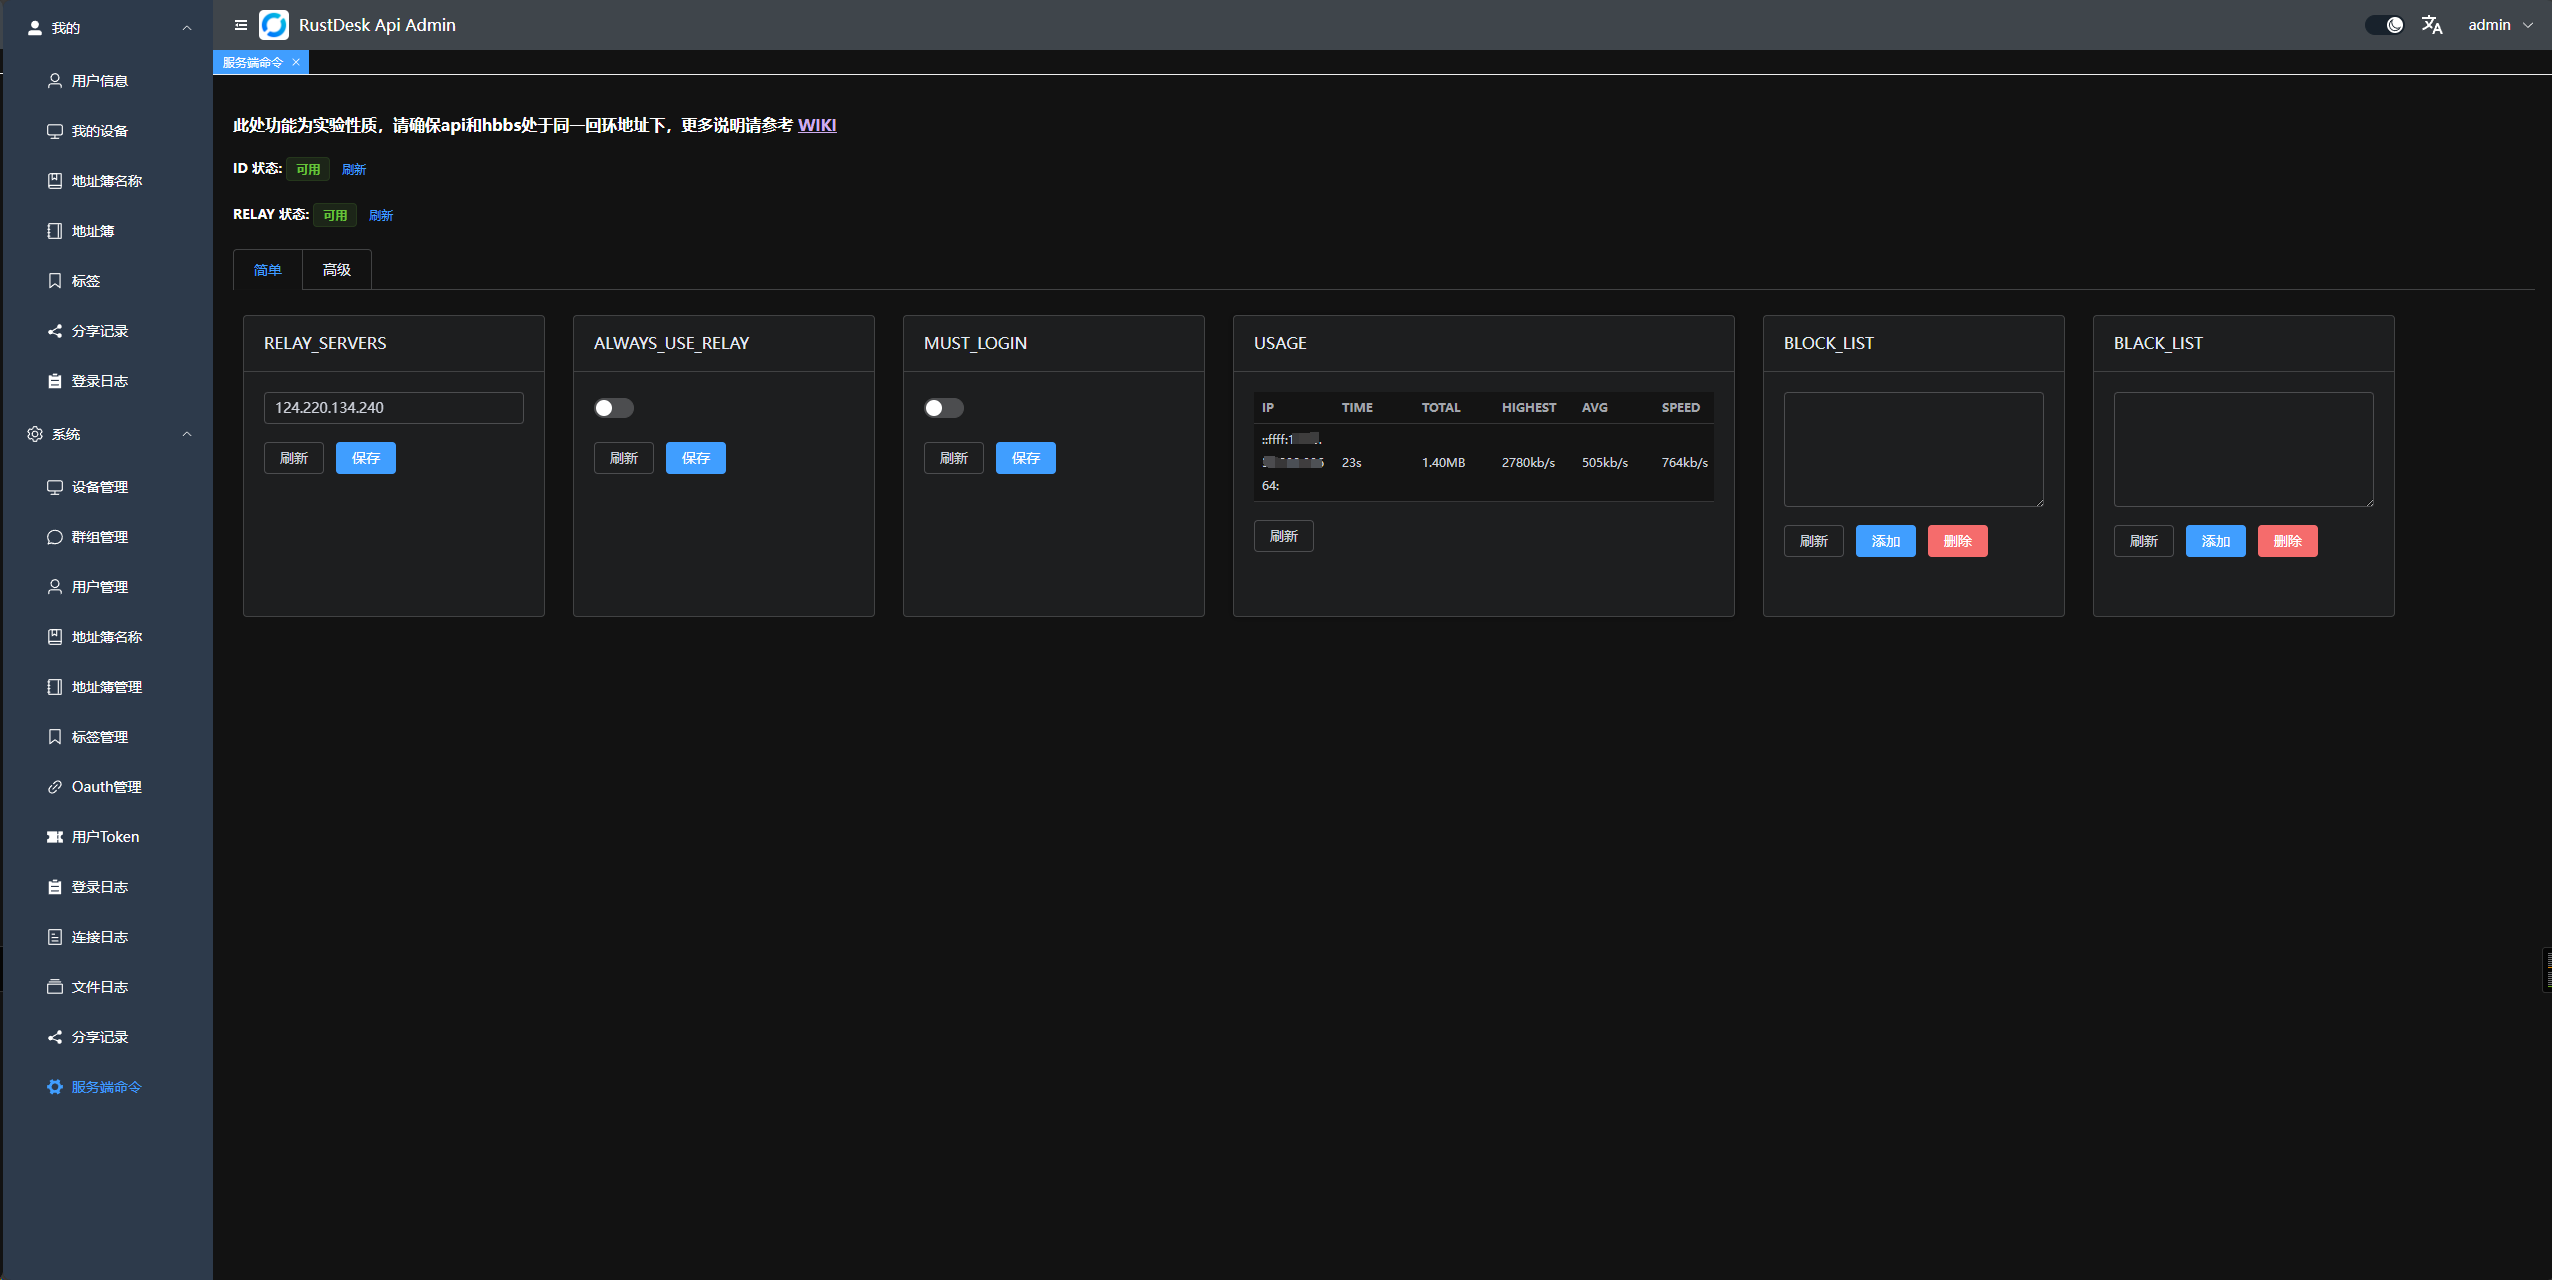Open the 我的设备 sidebar page
Screen dimensions: 2552x1280
tap(99, 130)
